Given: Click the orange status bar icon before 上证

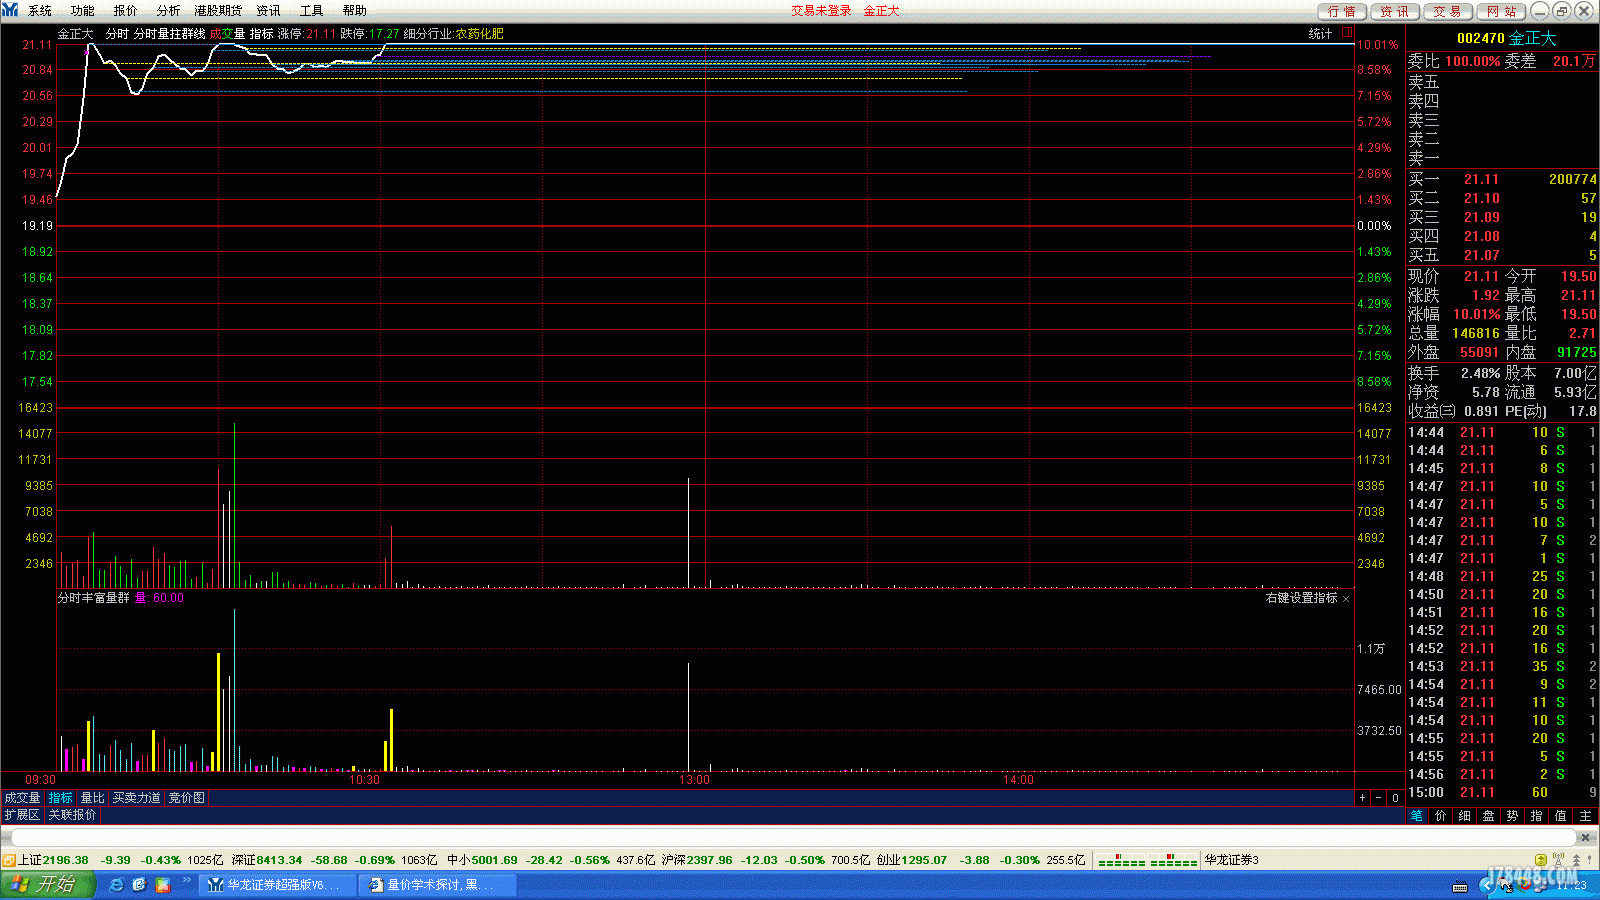Looking at the screenshot, I should pyautogui.click(x=8, y=860).
